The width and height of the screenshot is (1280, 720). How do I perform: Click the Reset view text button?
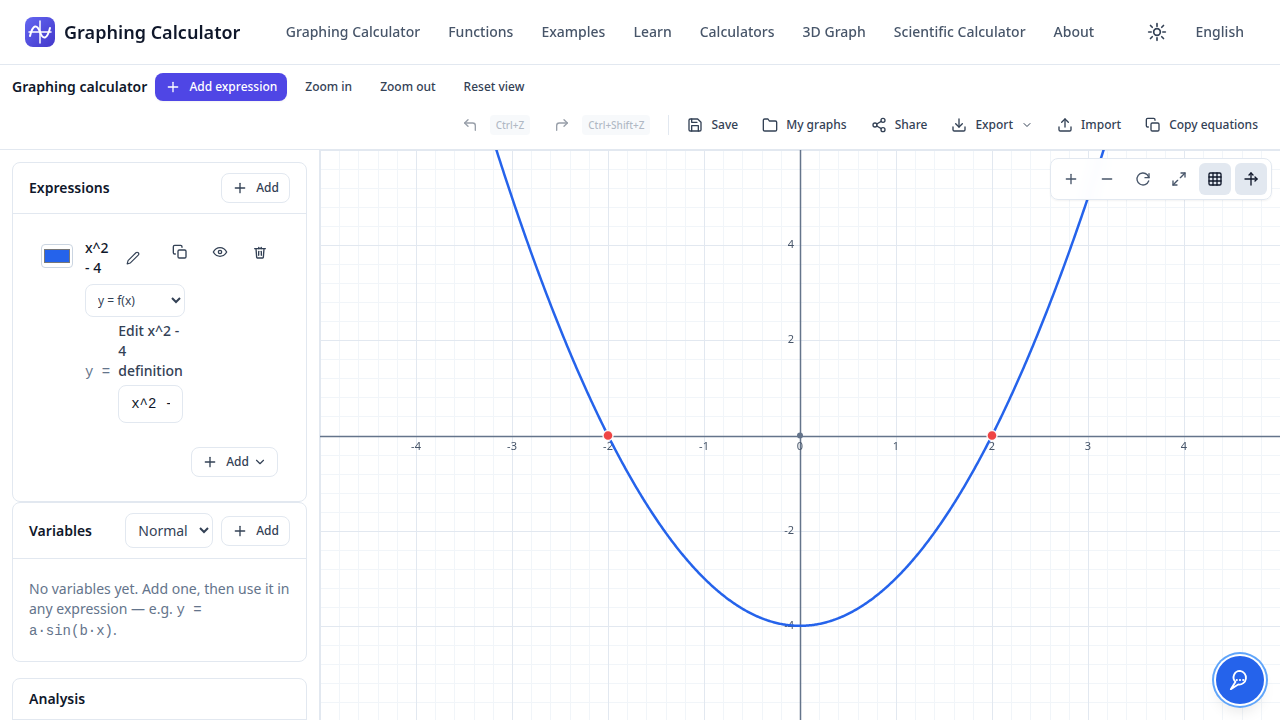pyautogui.click(x=494, y=87)
